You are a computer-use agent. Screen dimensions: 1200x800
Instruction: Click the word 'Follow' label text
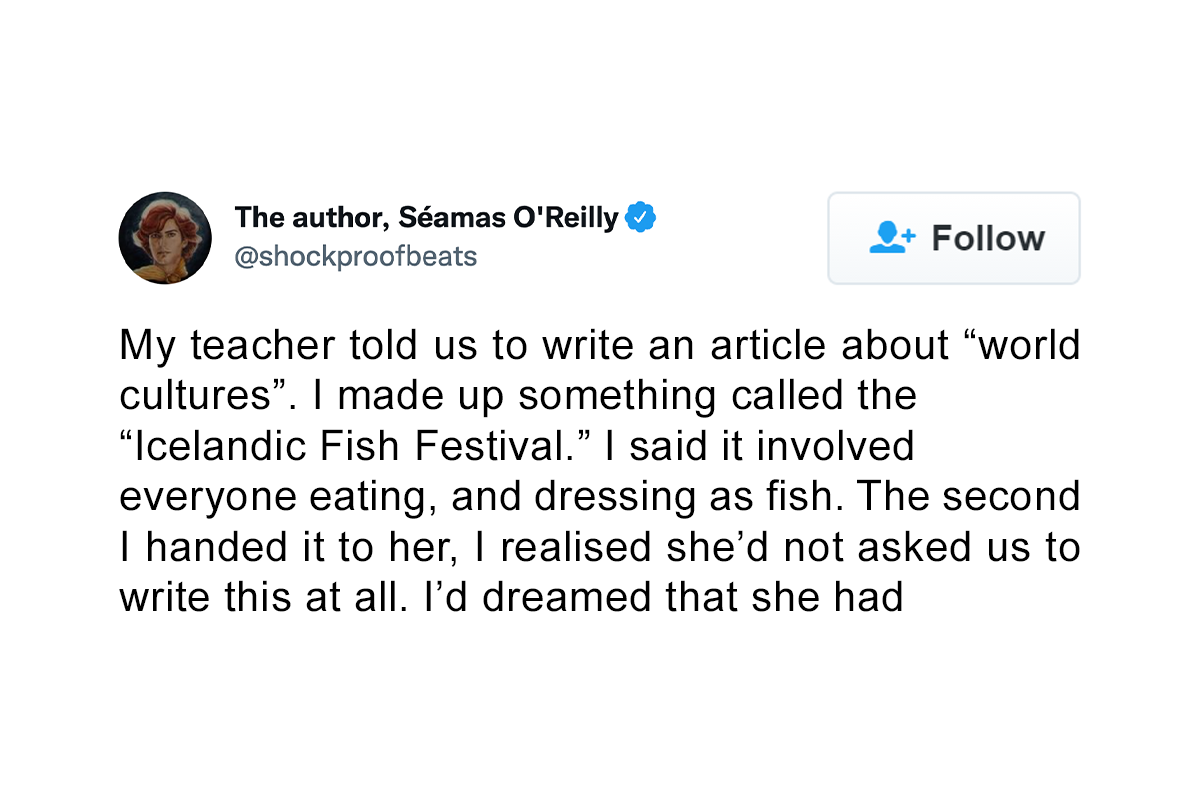click(988, 238)
